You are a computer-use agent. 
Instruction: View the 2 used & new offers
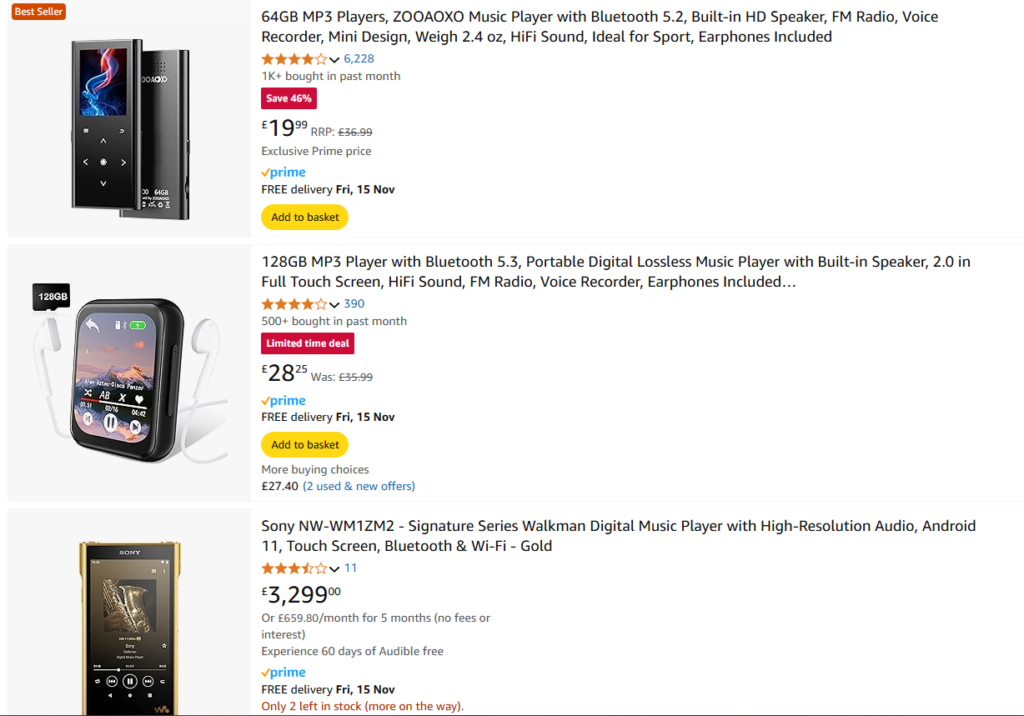359,486
